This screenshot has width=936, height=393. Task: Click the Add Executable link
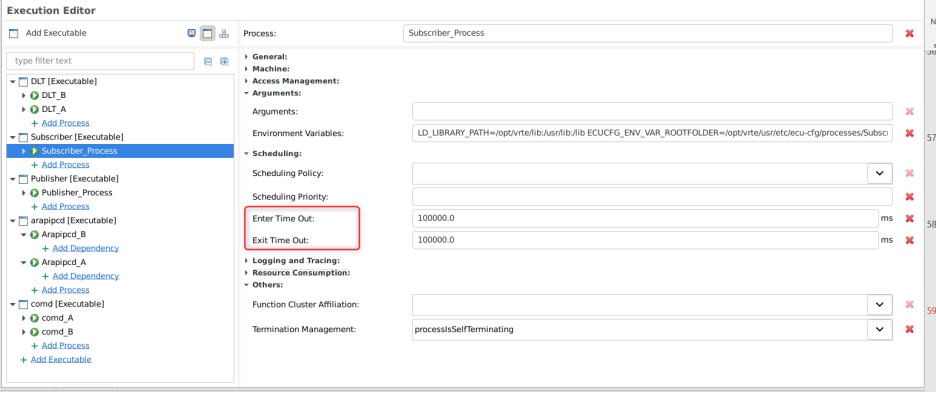pos(61,360)
